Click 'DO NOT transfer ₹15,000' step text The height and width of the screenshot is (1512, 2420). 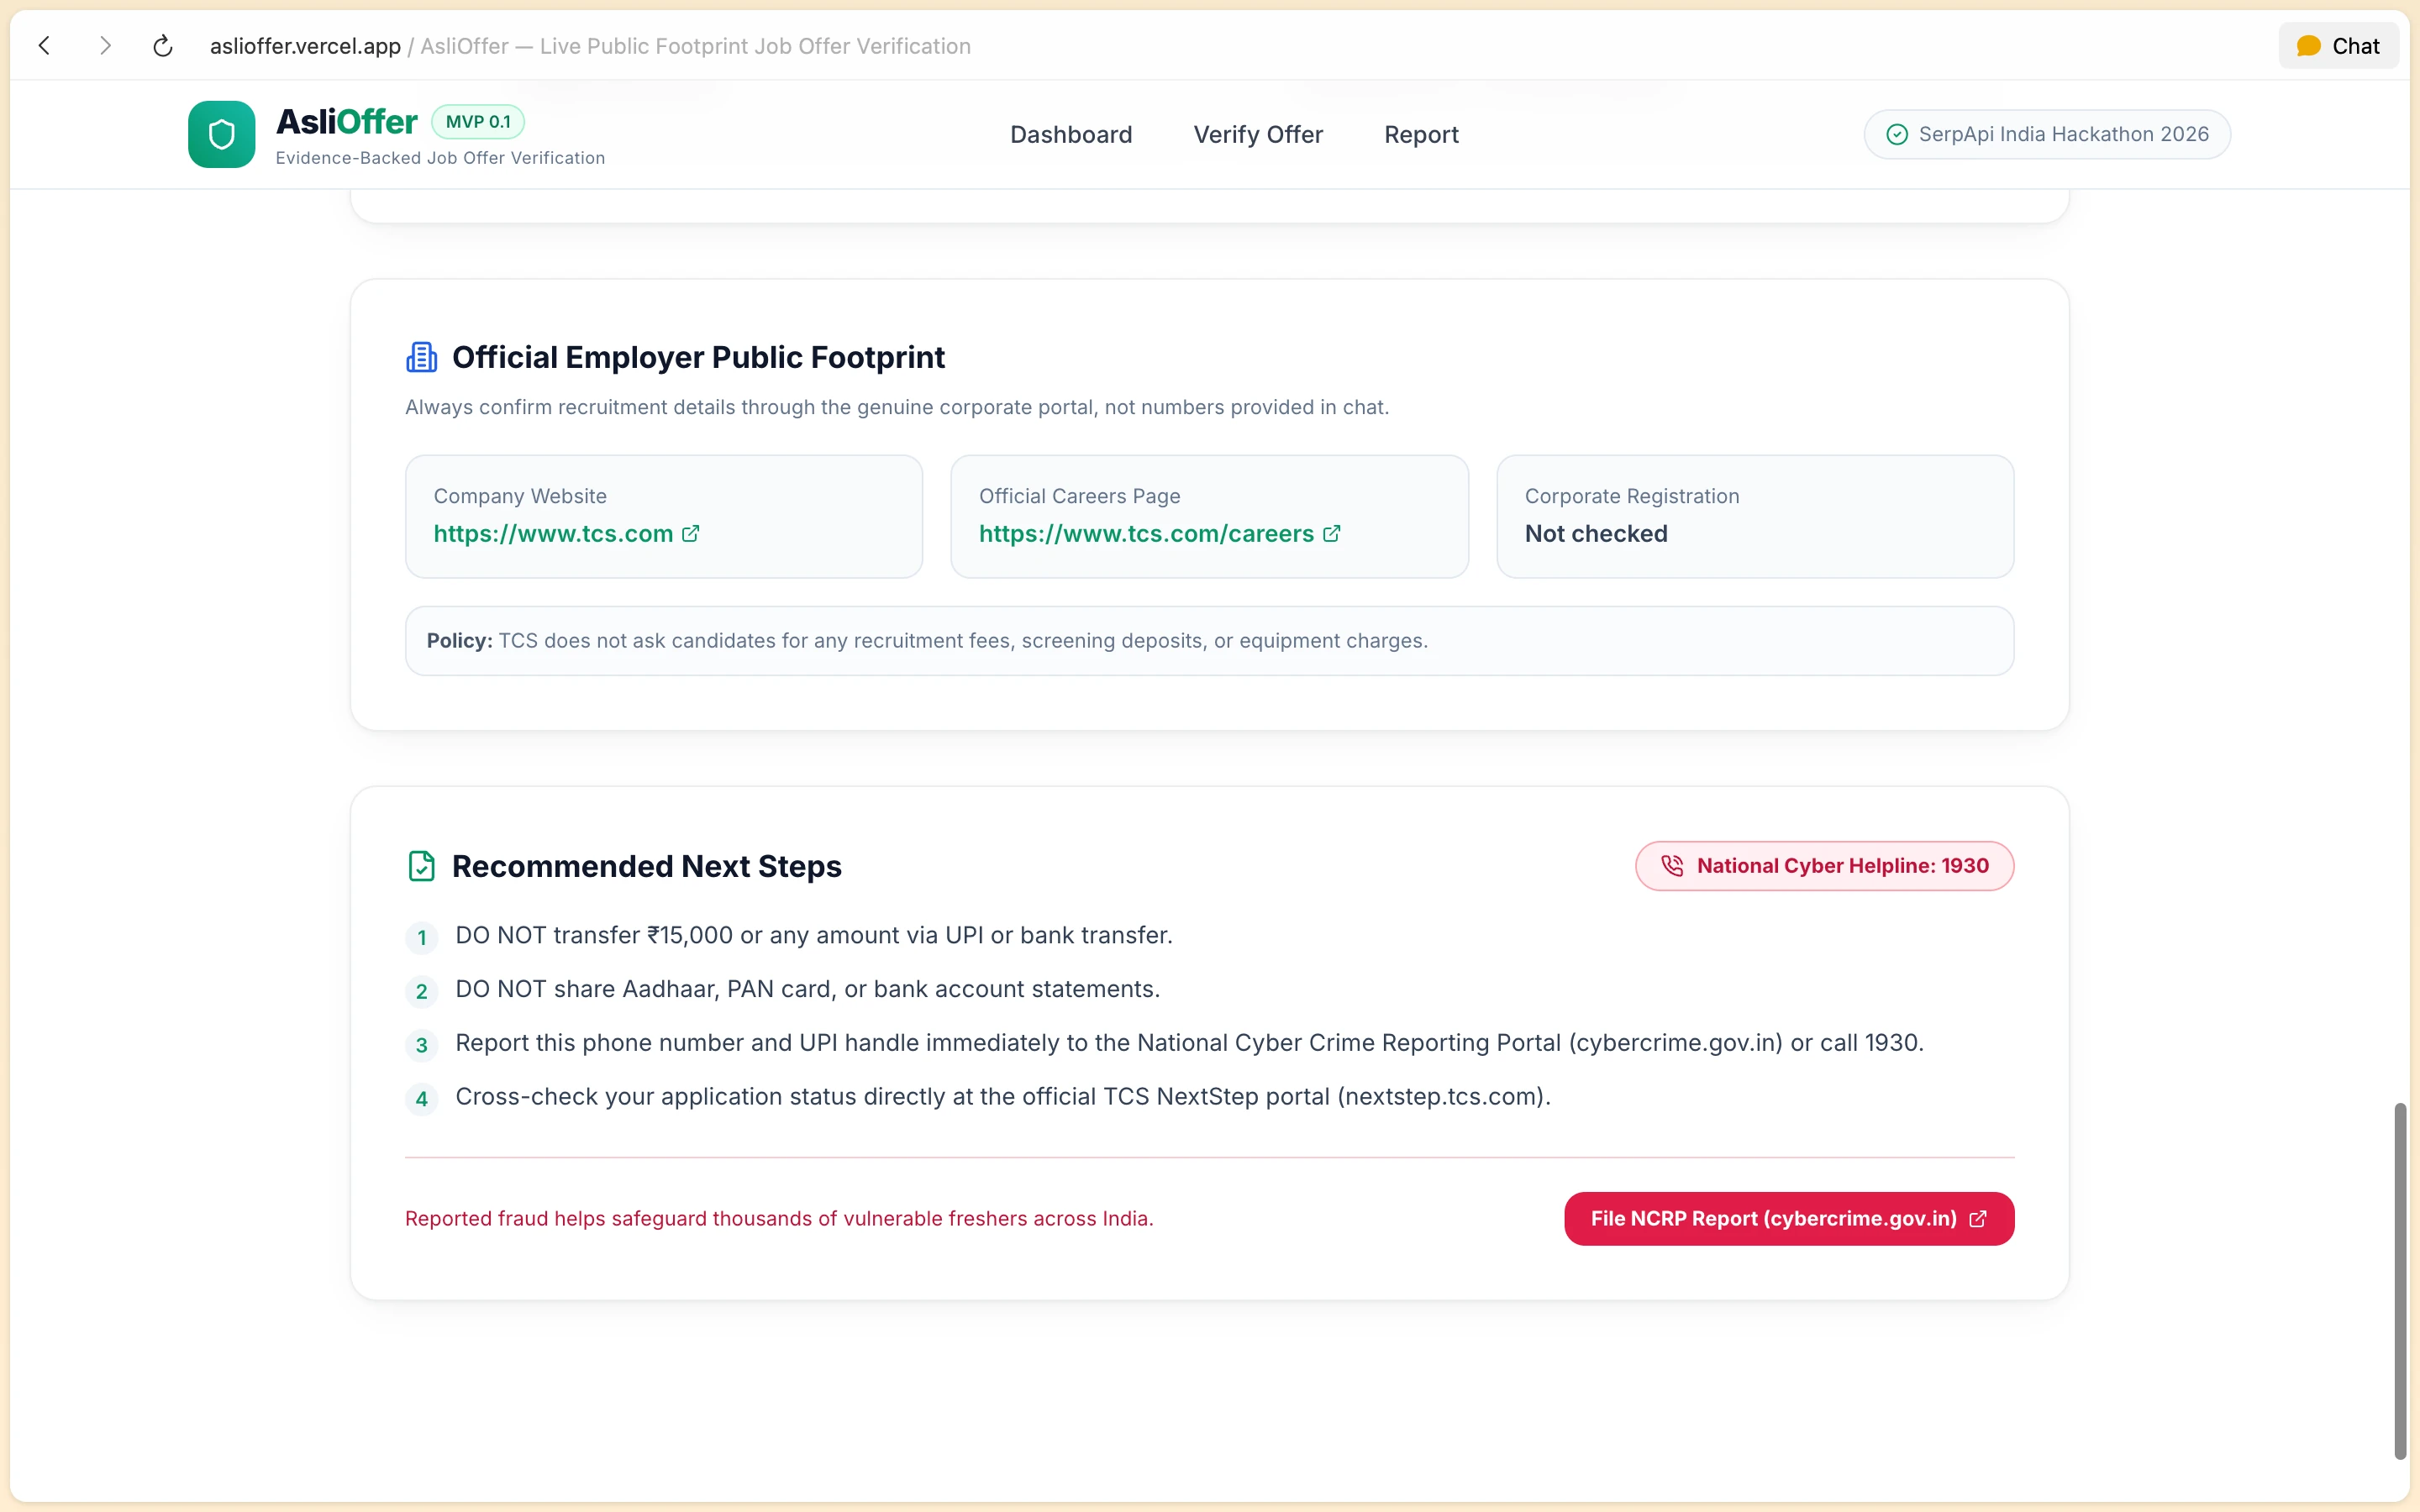tap(814, 935)
